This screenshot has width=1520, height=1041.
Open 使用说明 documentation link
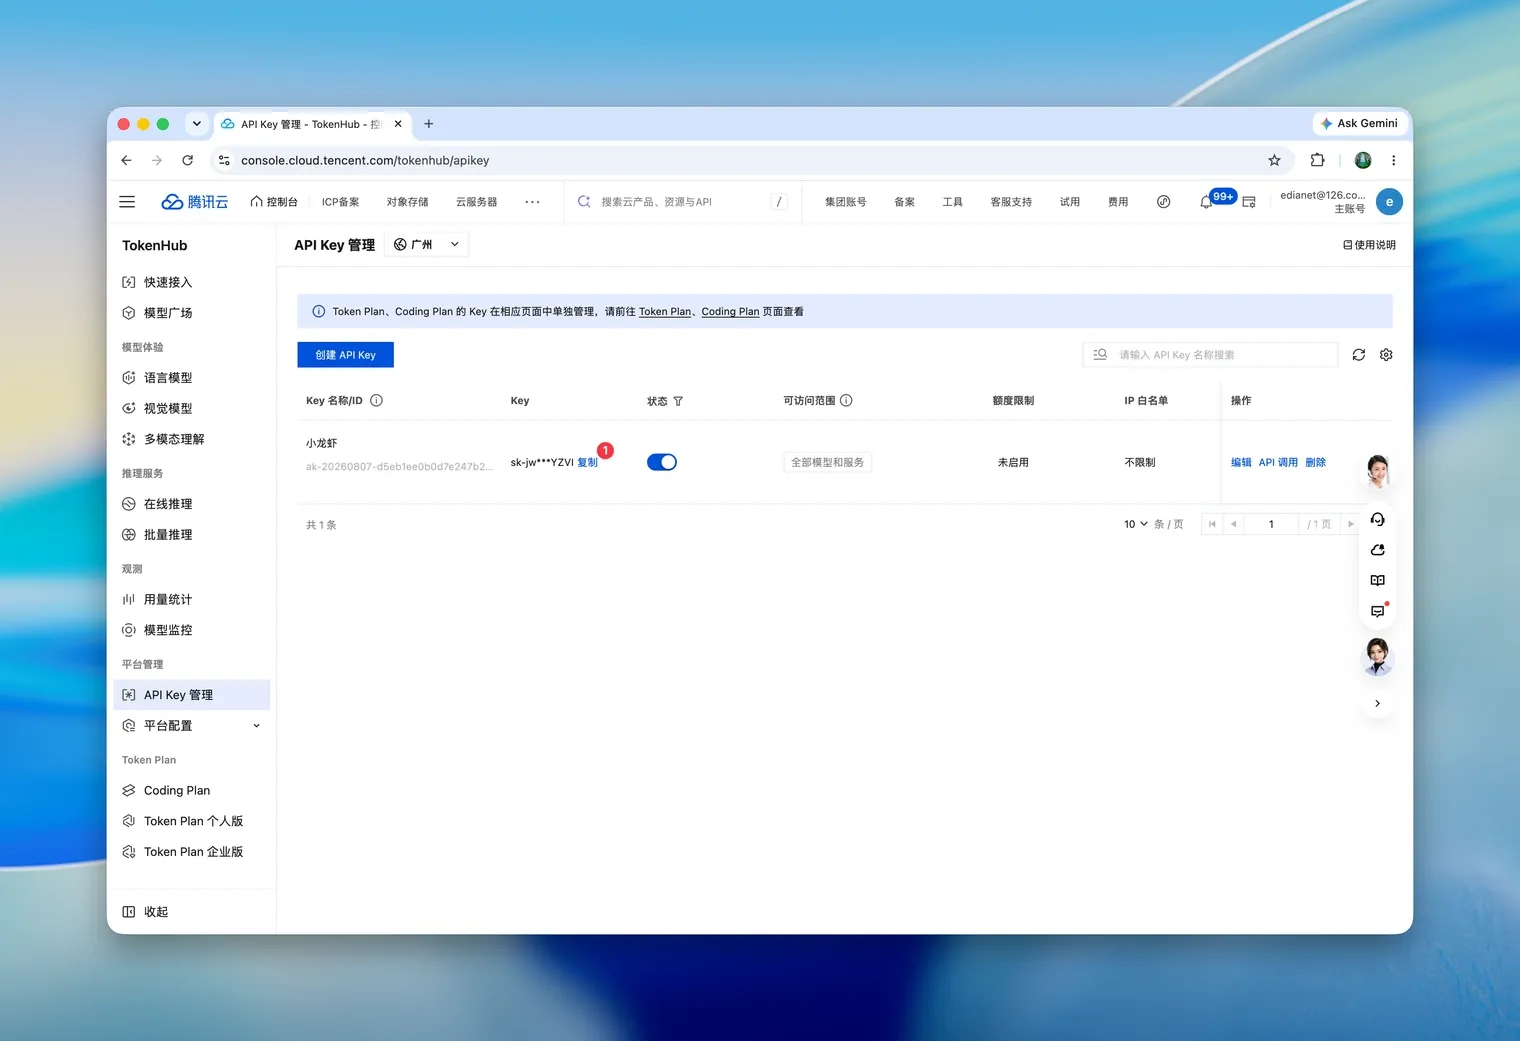tap(1369, 245)
